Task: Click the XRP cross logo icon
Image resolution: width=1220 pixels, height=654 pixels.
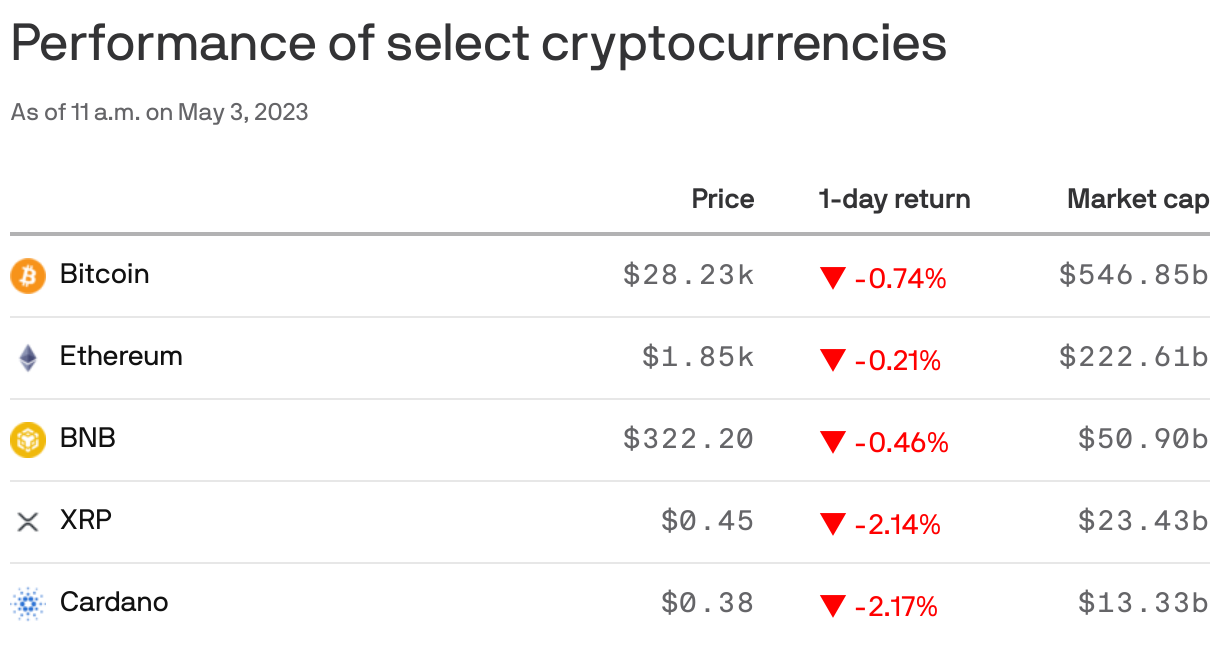Action: point(28,521)
